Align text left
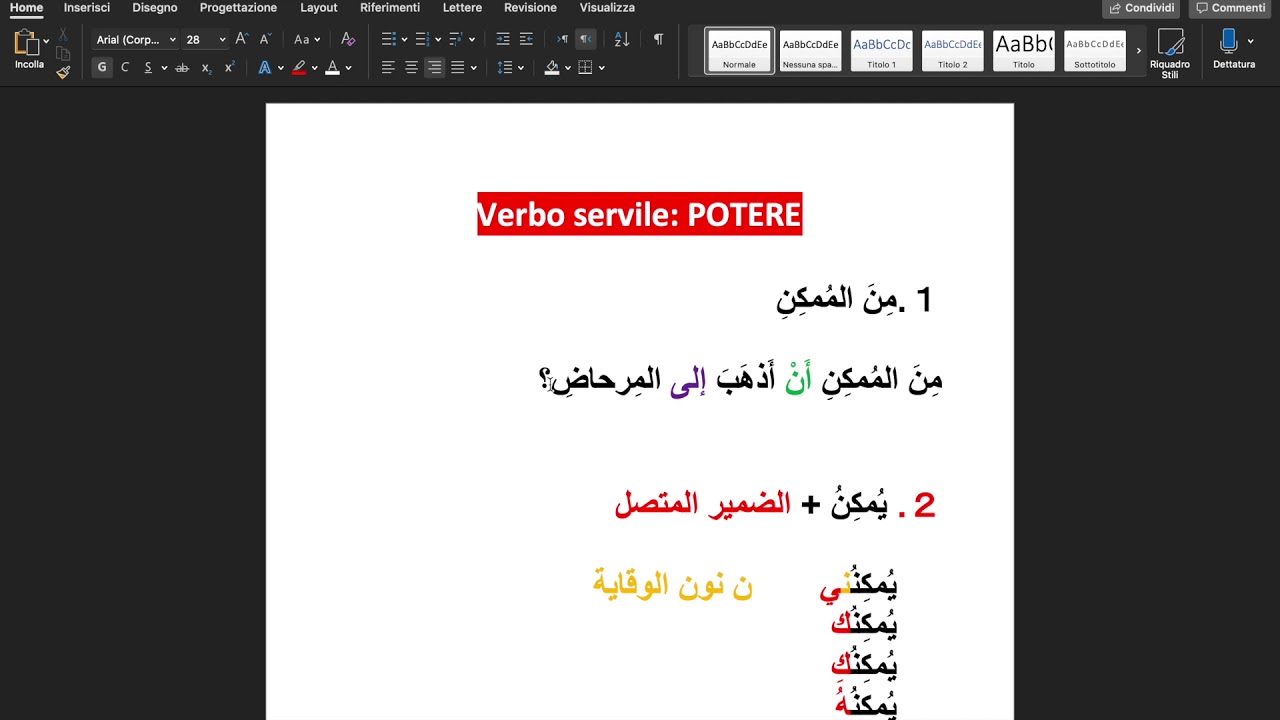 [x=388, y=68]
